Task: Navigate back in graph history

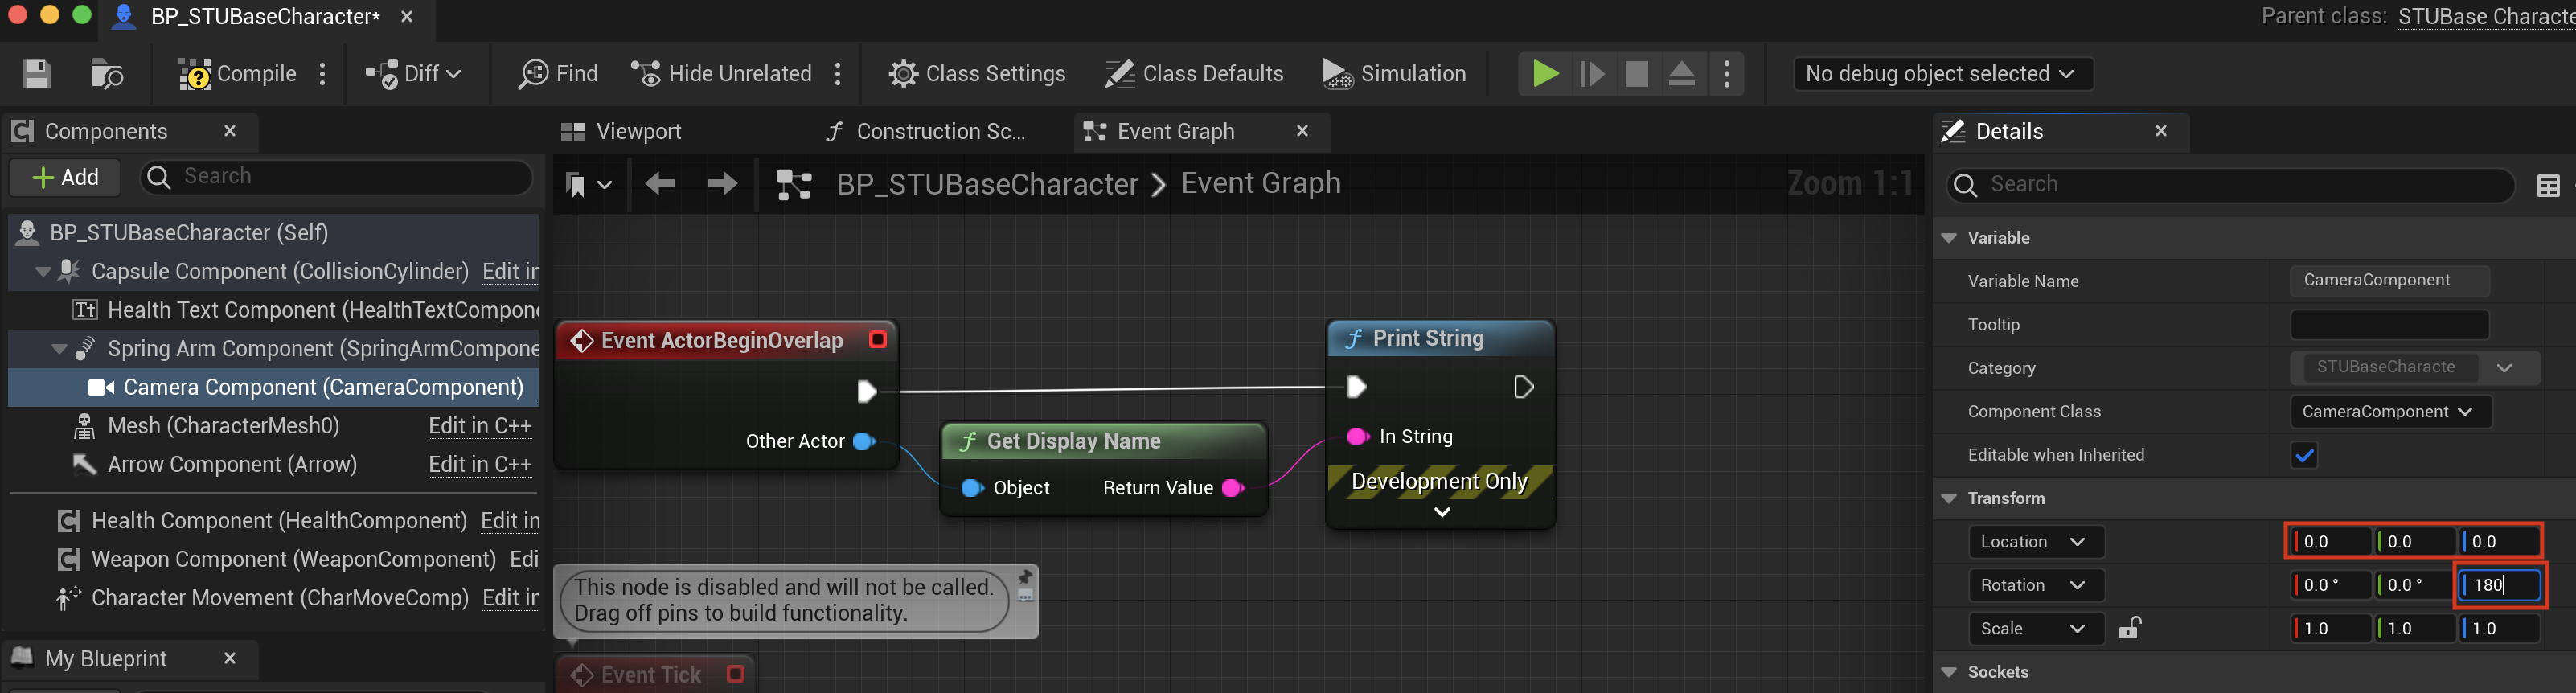Action: 660,184
